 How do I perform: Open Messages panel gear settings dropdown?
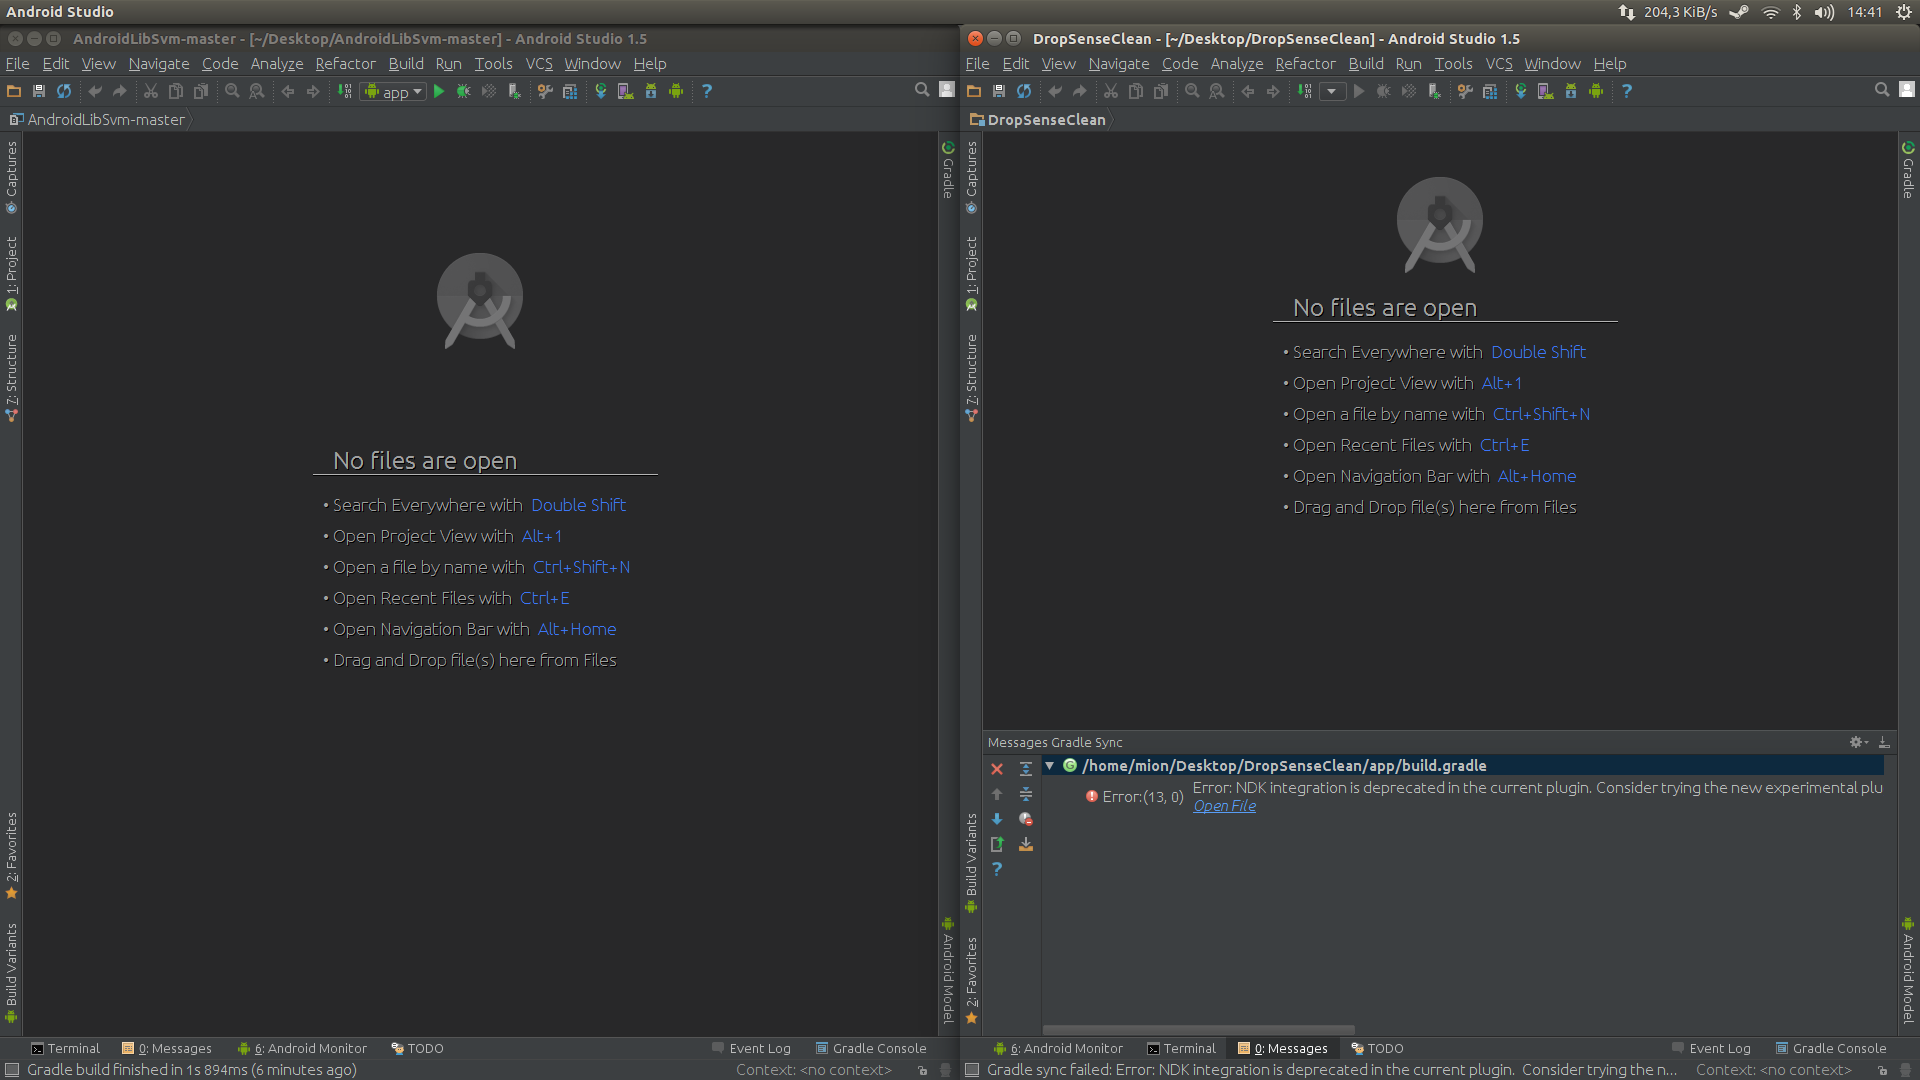1858,742
